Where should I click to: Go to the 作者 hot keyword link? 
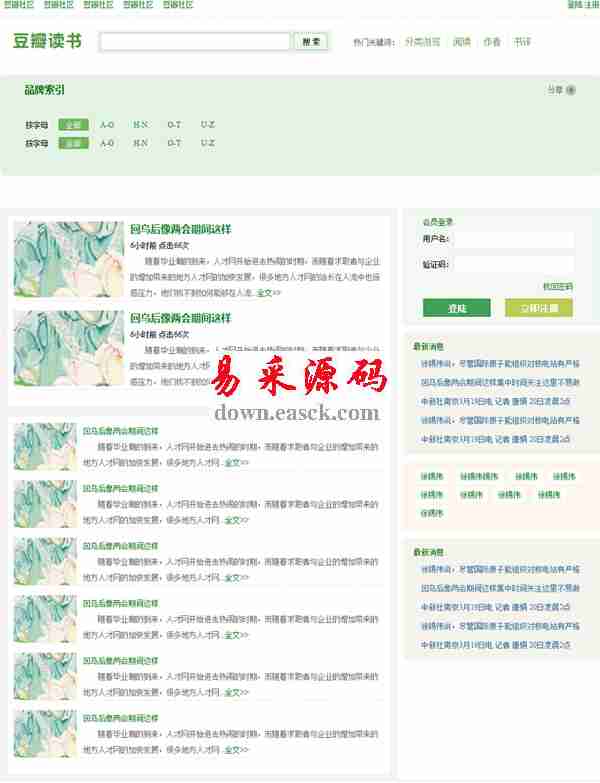click(x=492, y=42)
